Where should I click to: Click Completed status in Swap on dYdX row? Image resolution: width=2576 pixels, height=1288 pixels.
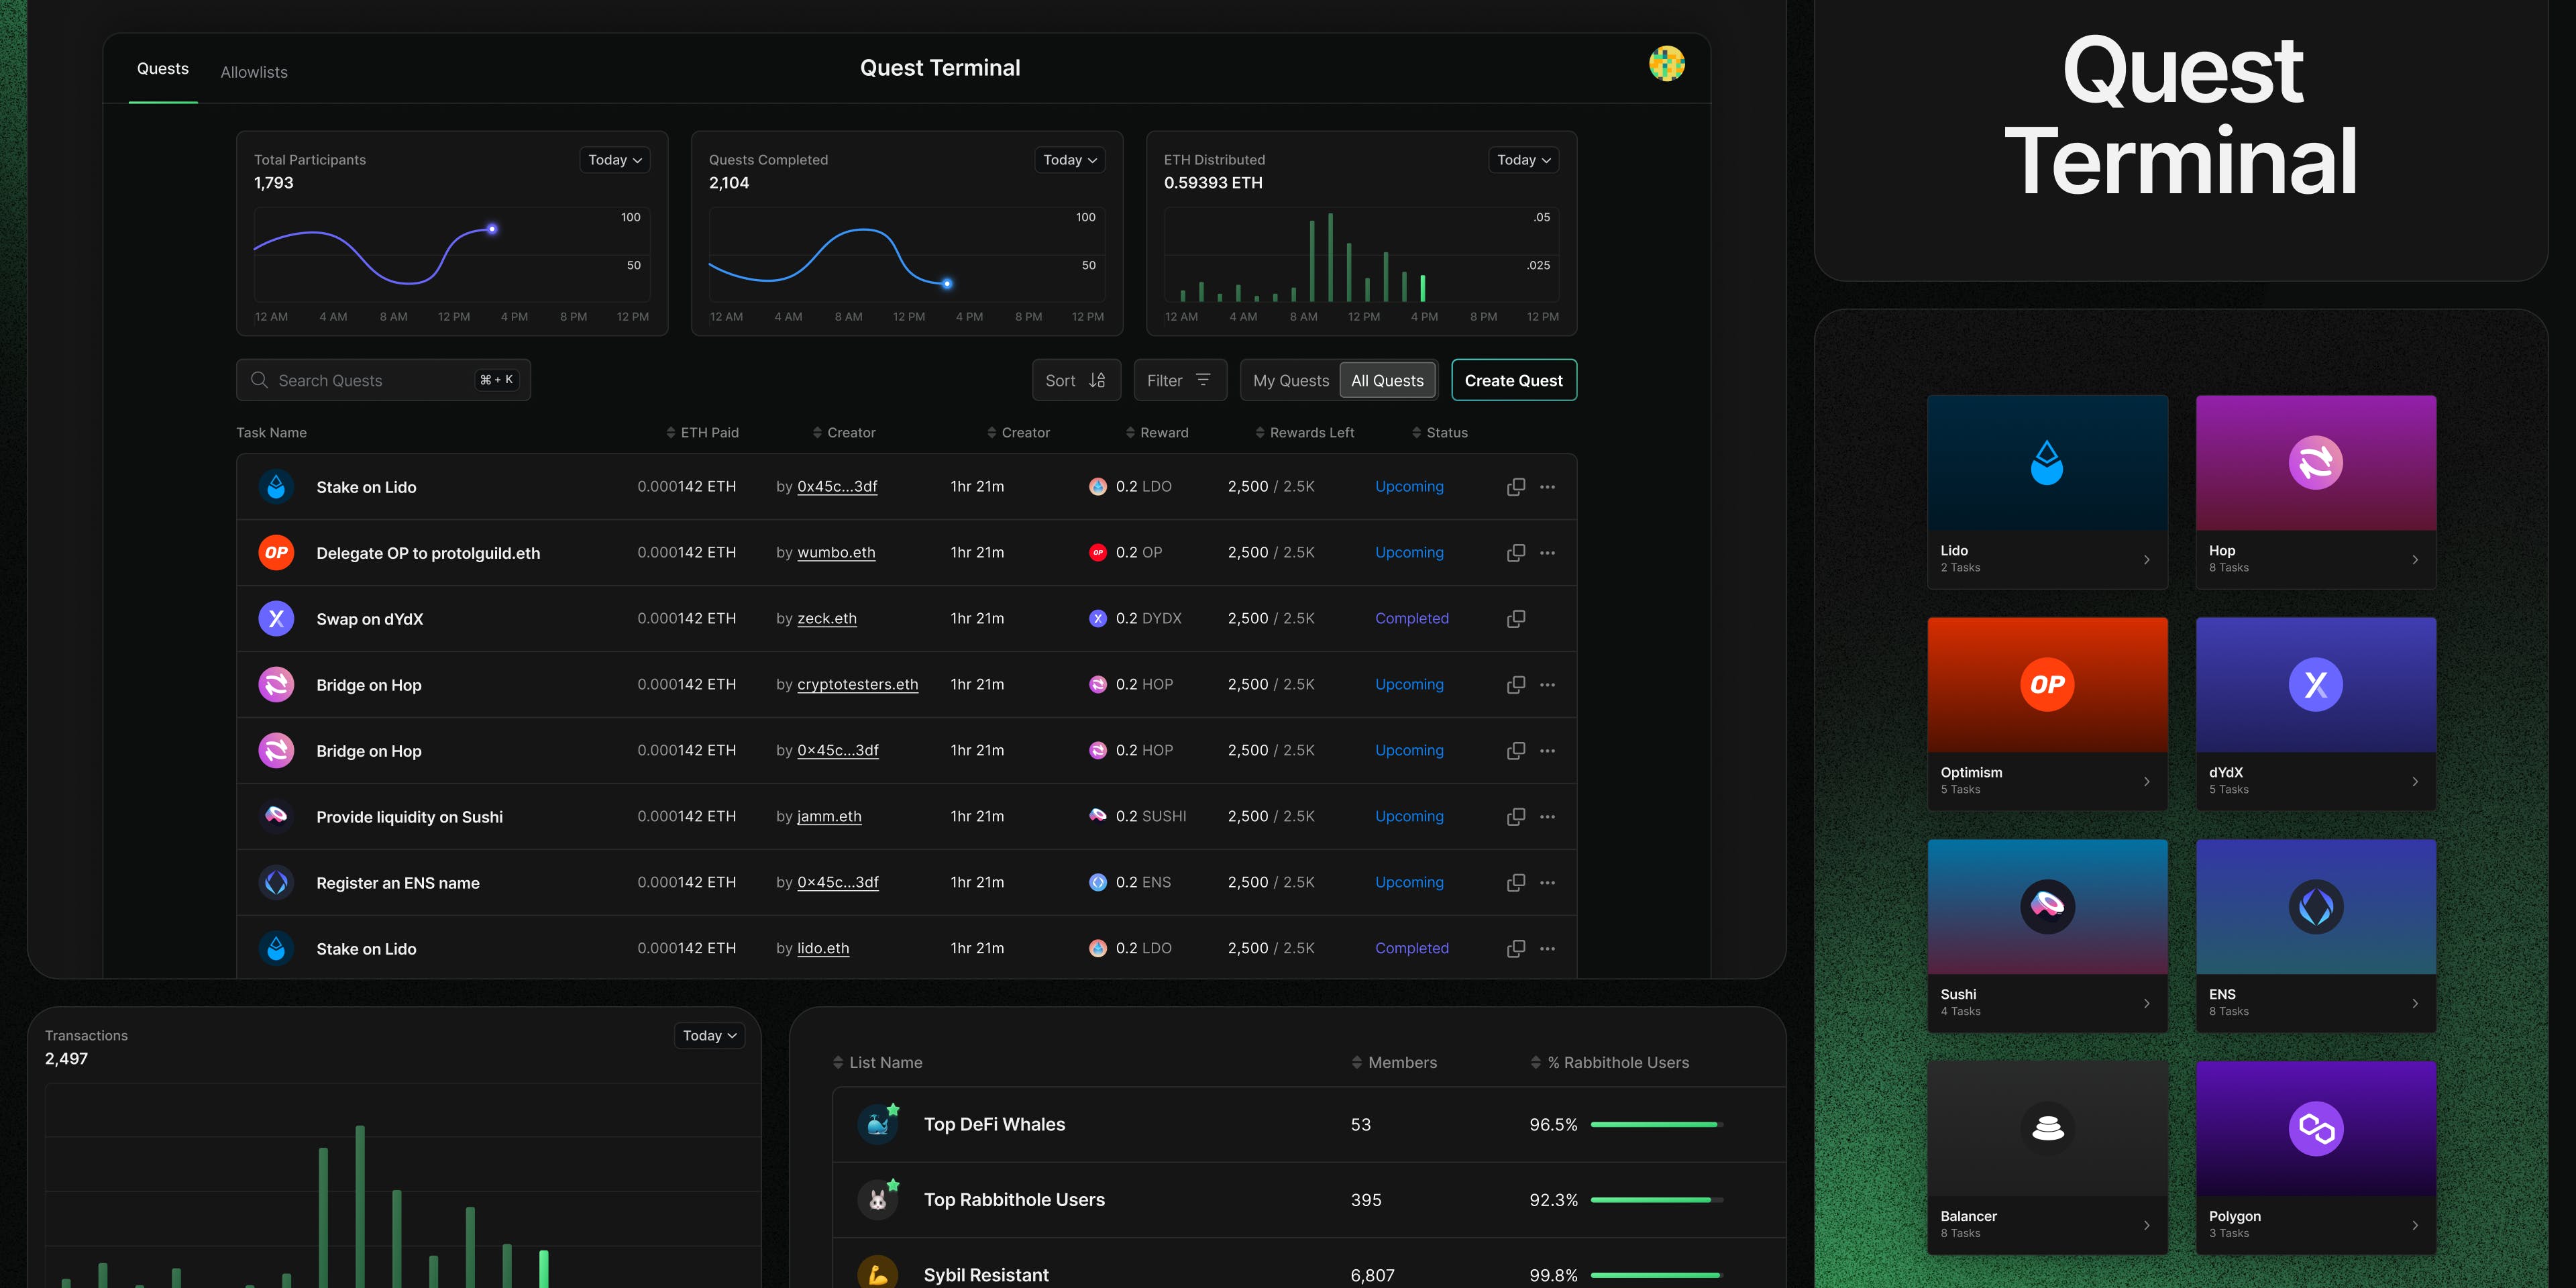pos(1411,619)
